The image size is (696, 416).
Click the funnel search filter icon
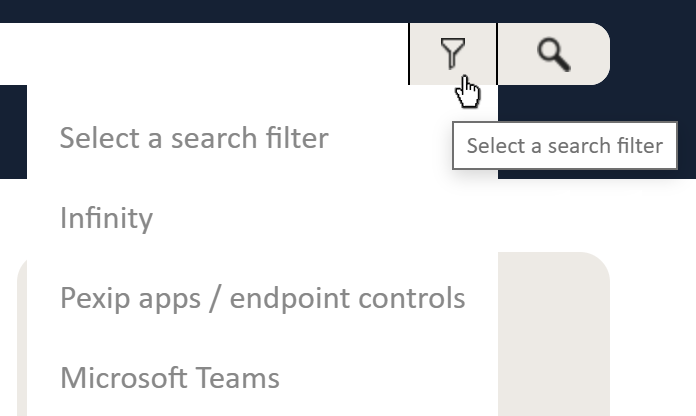(453, 53)
